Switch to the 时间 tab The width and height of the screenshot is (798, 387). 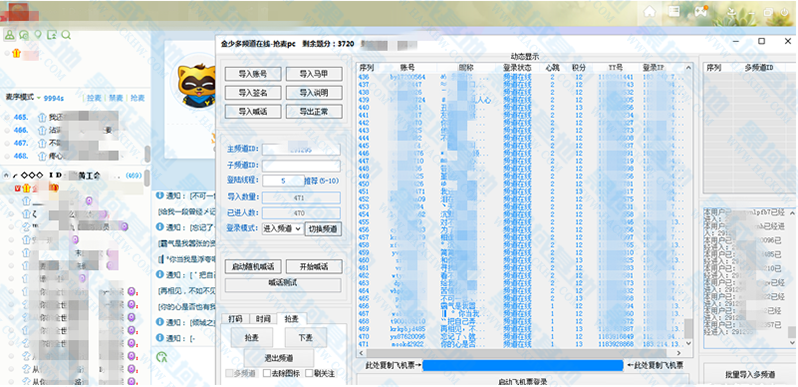point(263,319)
